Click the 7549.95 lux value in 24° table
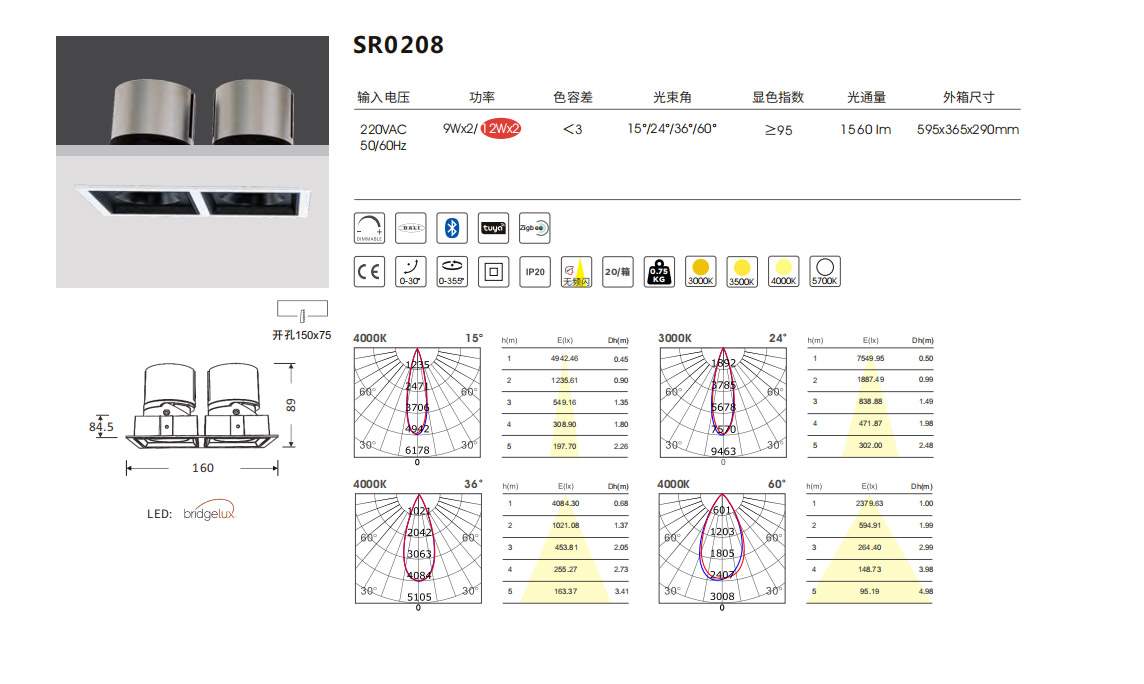This screenshot has width=1144, height=684. [x=870, y=358]
